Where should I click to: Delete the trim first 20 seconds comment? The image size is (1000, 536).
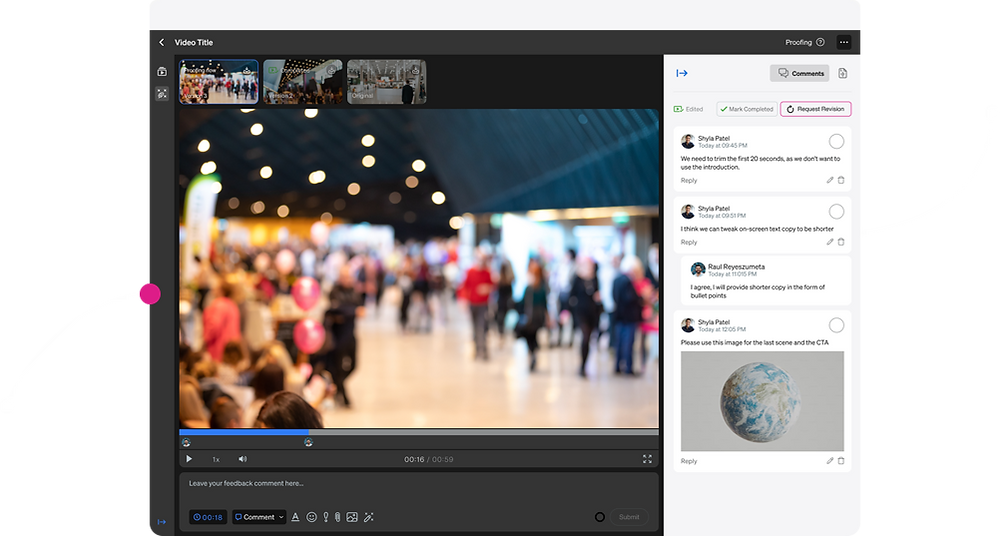point(841,180)
